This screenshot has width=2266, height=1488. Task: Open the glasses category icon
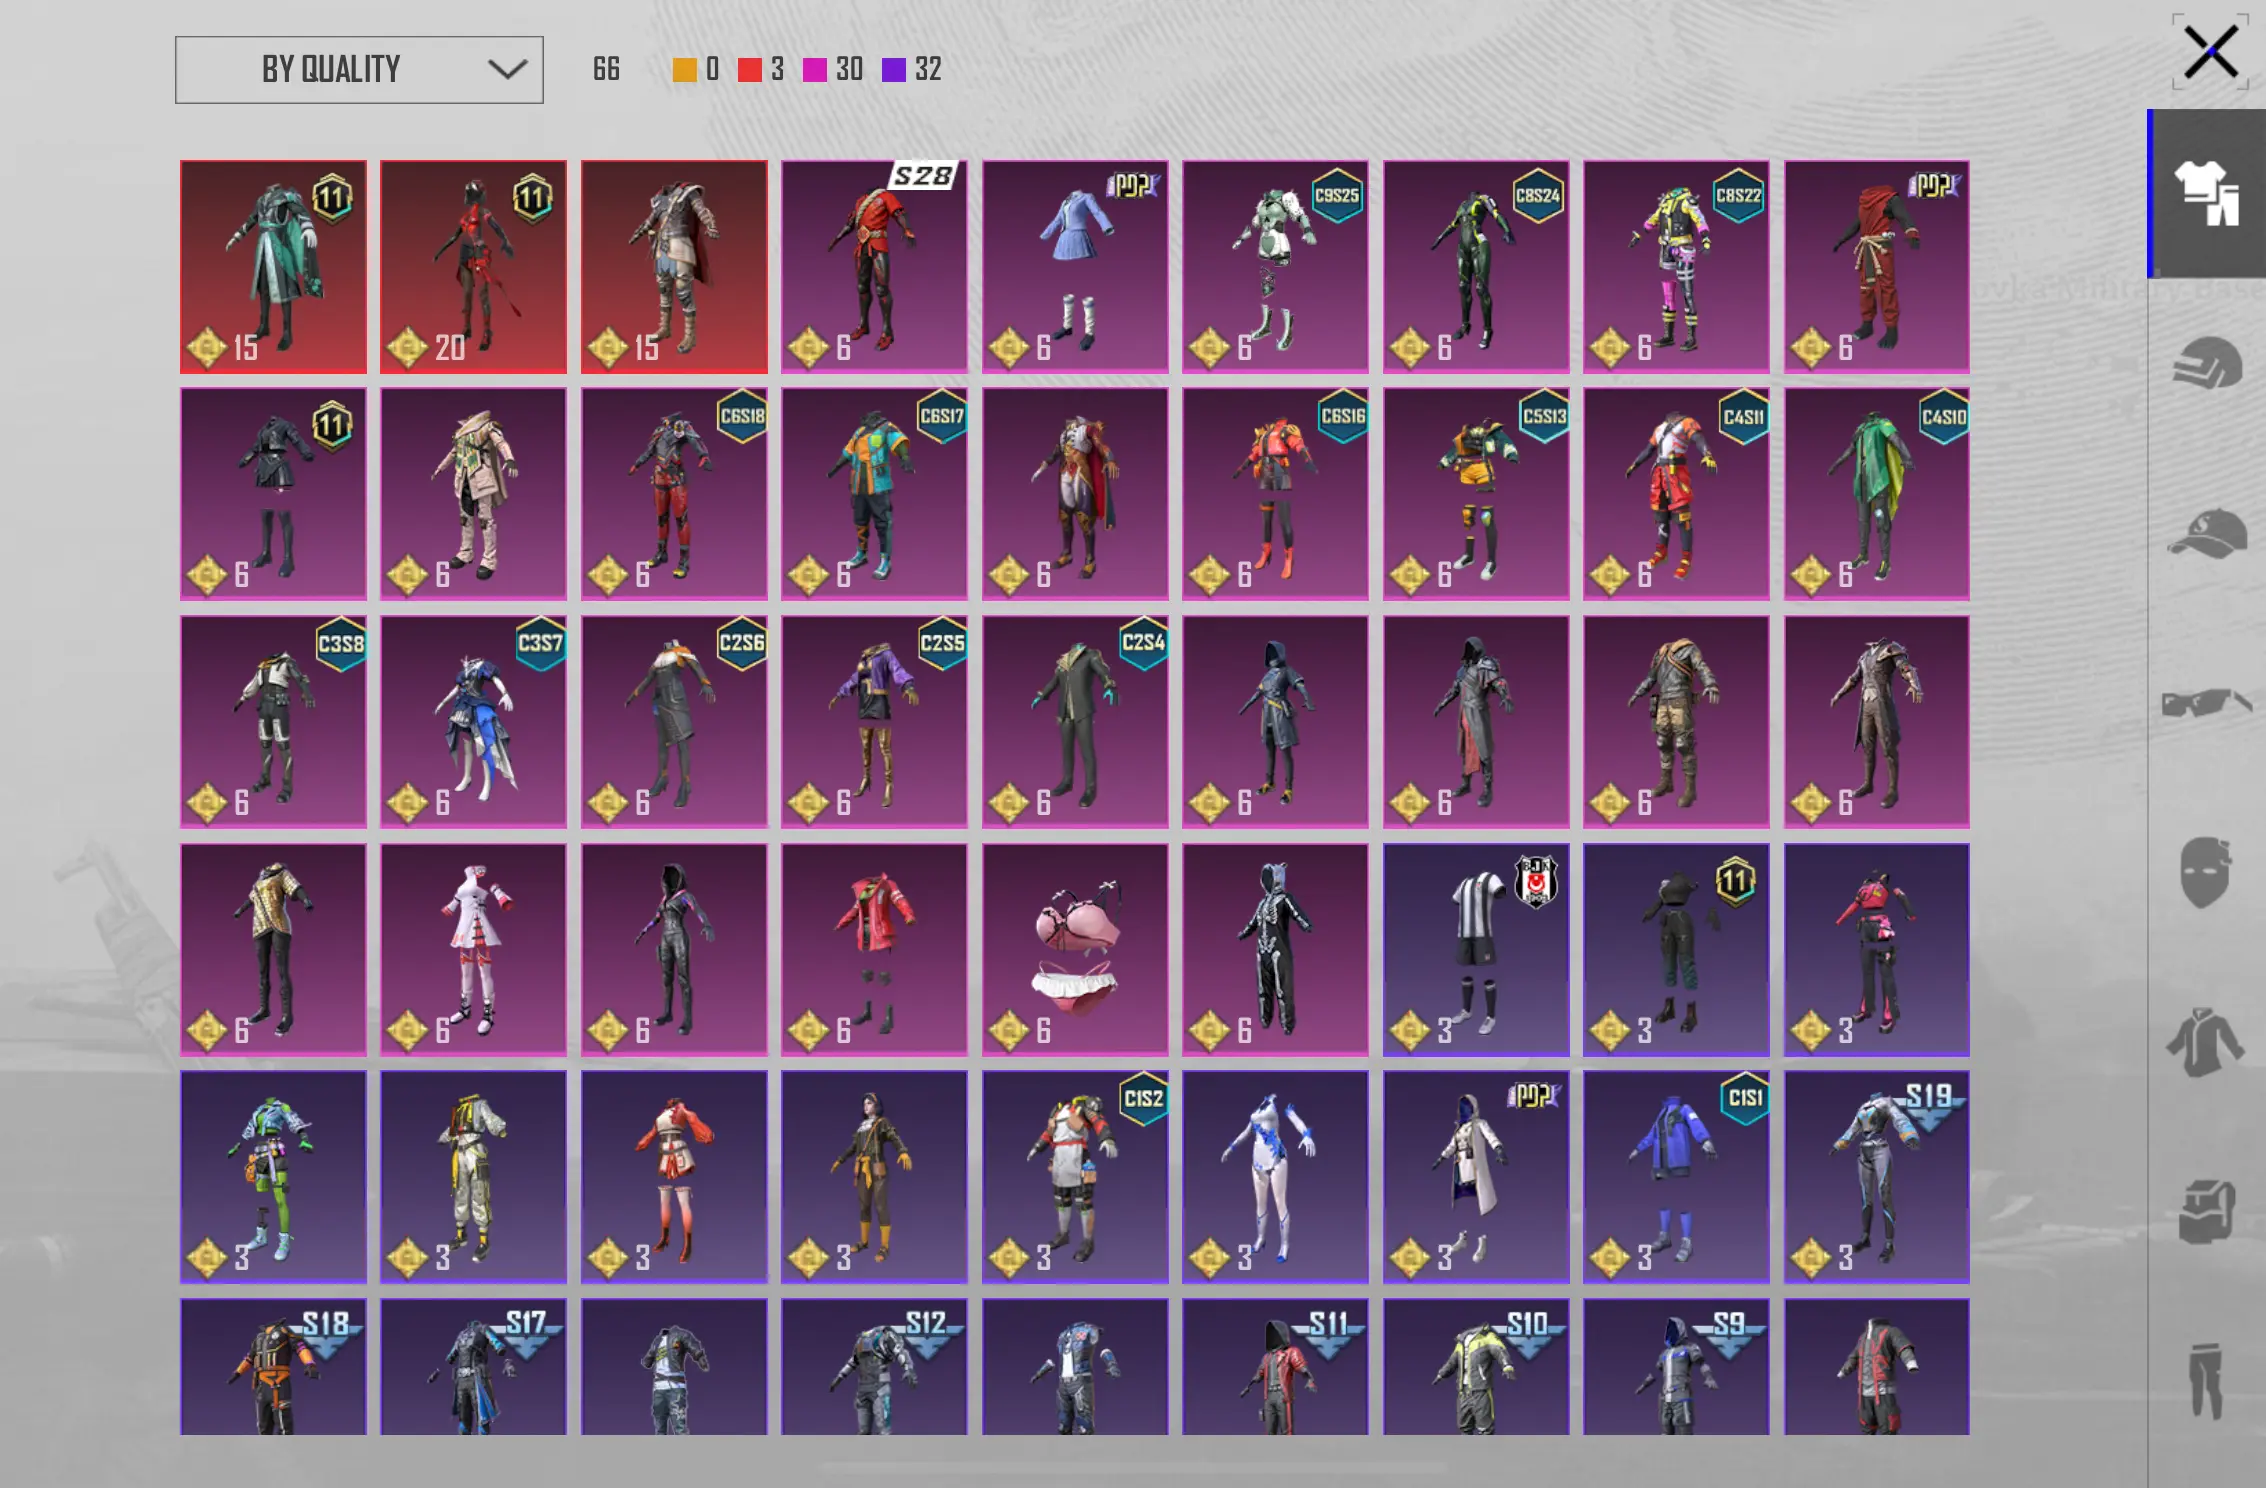(x=2207, y=703)
